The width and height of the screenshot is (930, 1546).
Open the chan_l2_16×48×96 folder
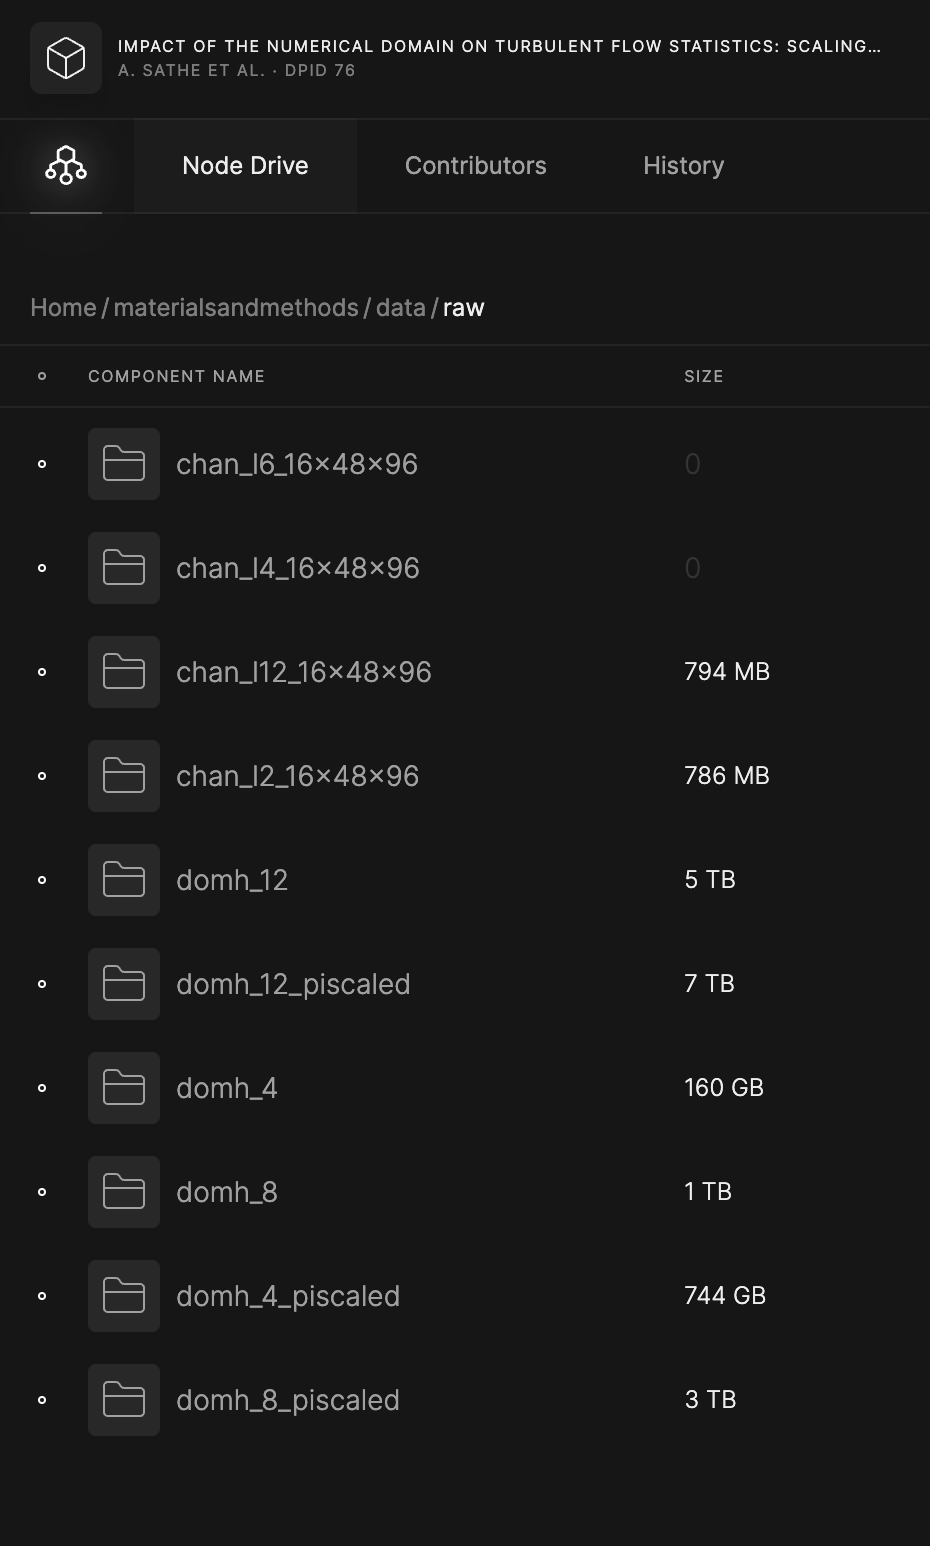(x=297, y=776)
